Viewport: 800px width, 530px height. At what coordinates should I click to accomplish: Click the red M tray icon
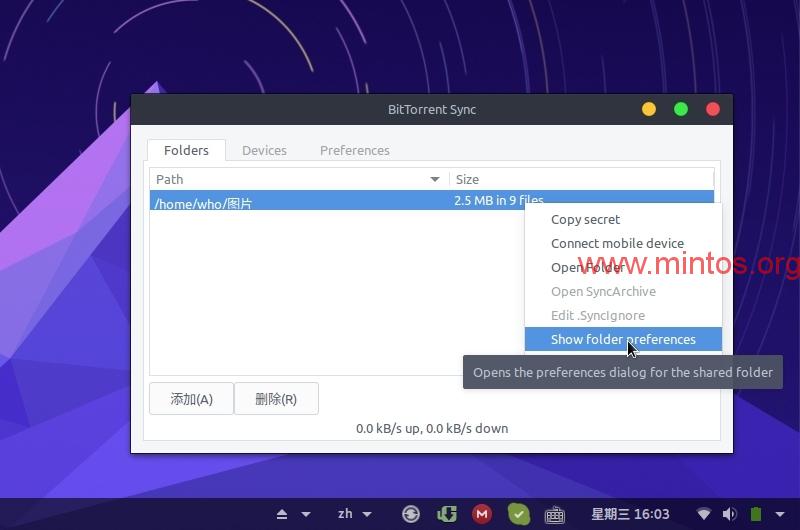click(x=482, y=514)
